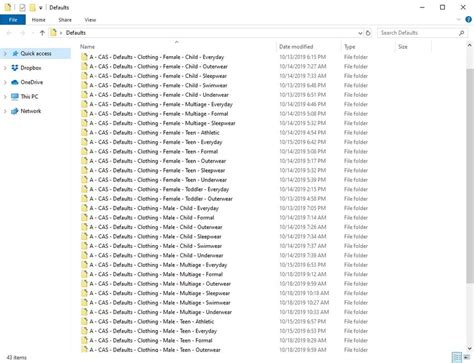Screen dimensions: 474x363
Task: Click the New folder quick access icon
Action: coord(32,7)
